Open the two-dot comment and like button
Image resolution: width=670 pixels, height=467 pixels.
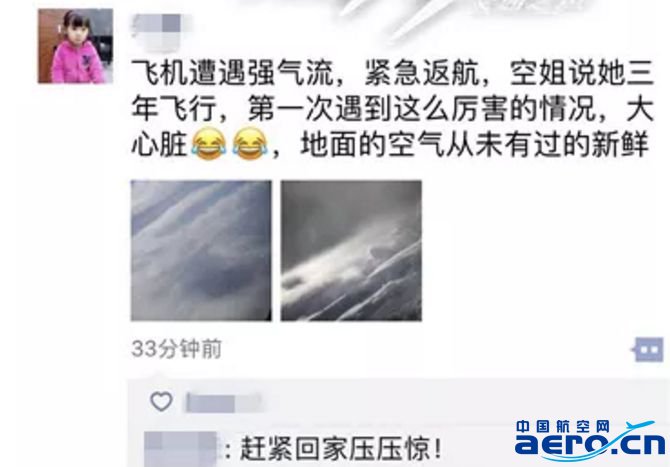648,350
